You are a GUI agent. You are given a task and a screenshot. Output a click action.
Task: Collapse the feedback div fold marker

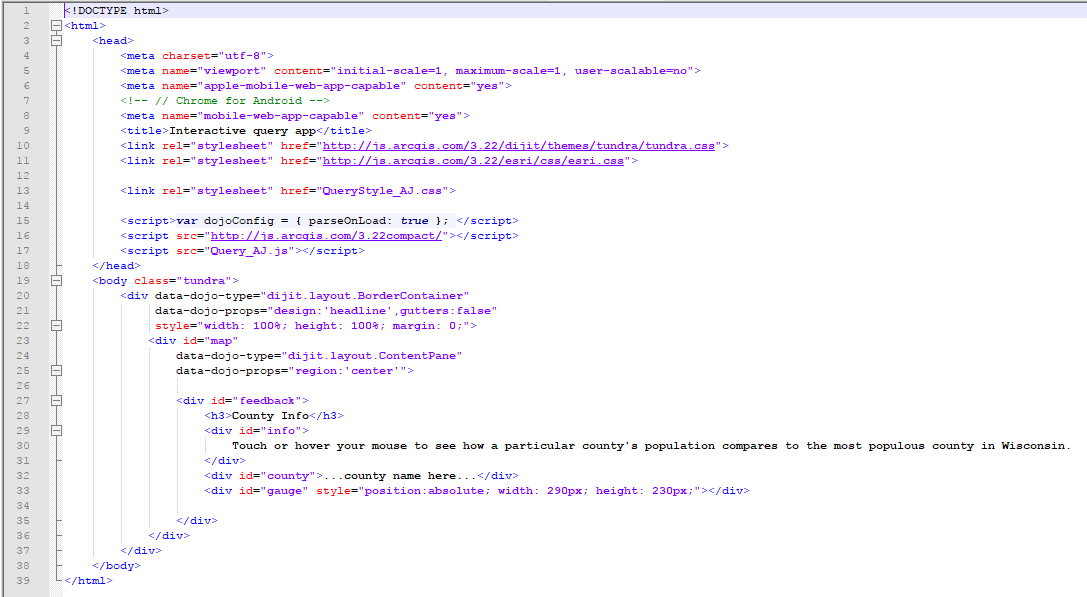pos(56,401)
